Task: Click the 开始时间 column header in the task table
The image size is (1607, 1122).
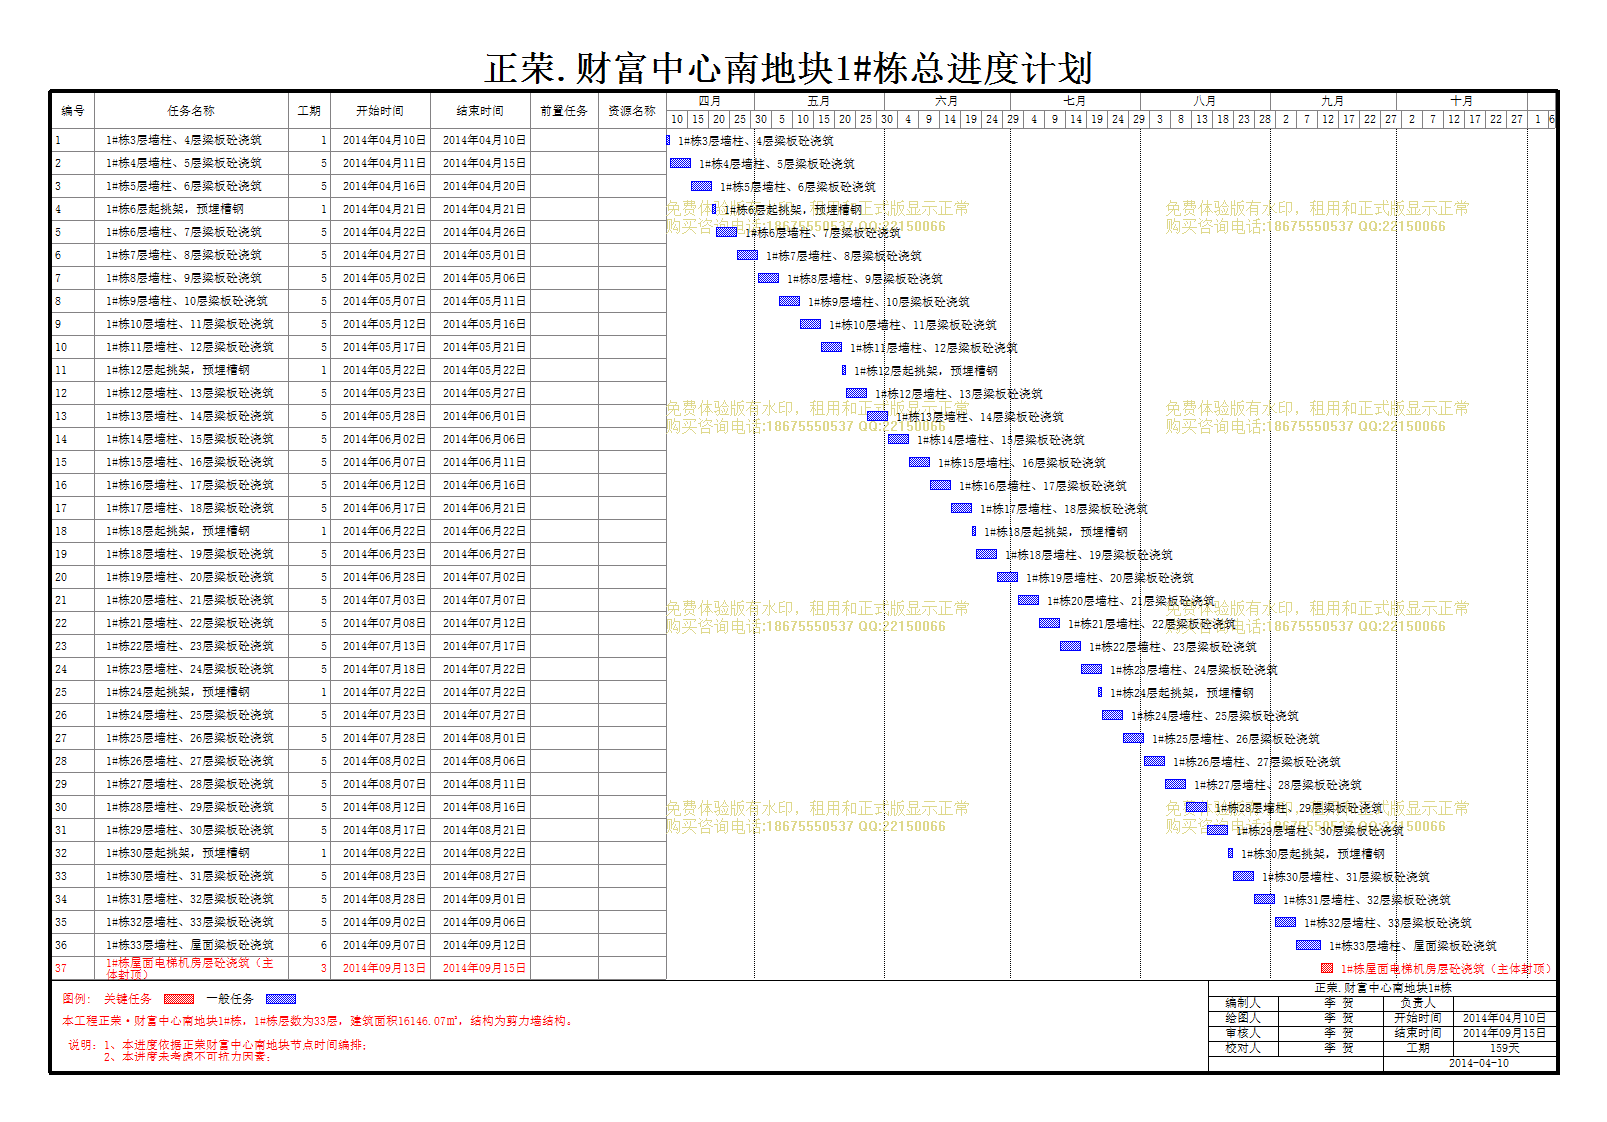Action: pos(380,111)
